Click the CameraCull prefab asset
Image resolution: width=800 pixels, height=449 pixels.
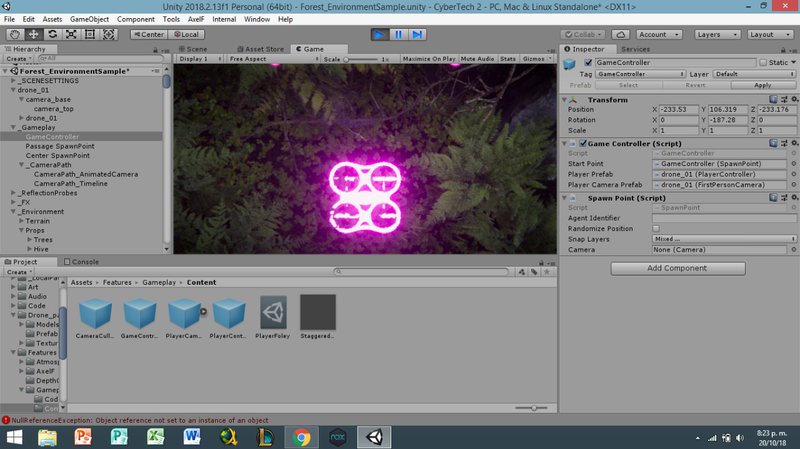point(95,317)
